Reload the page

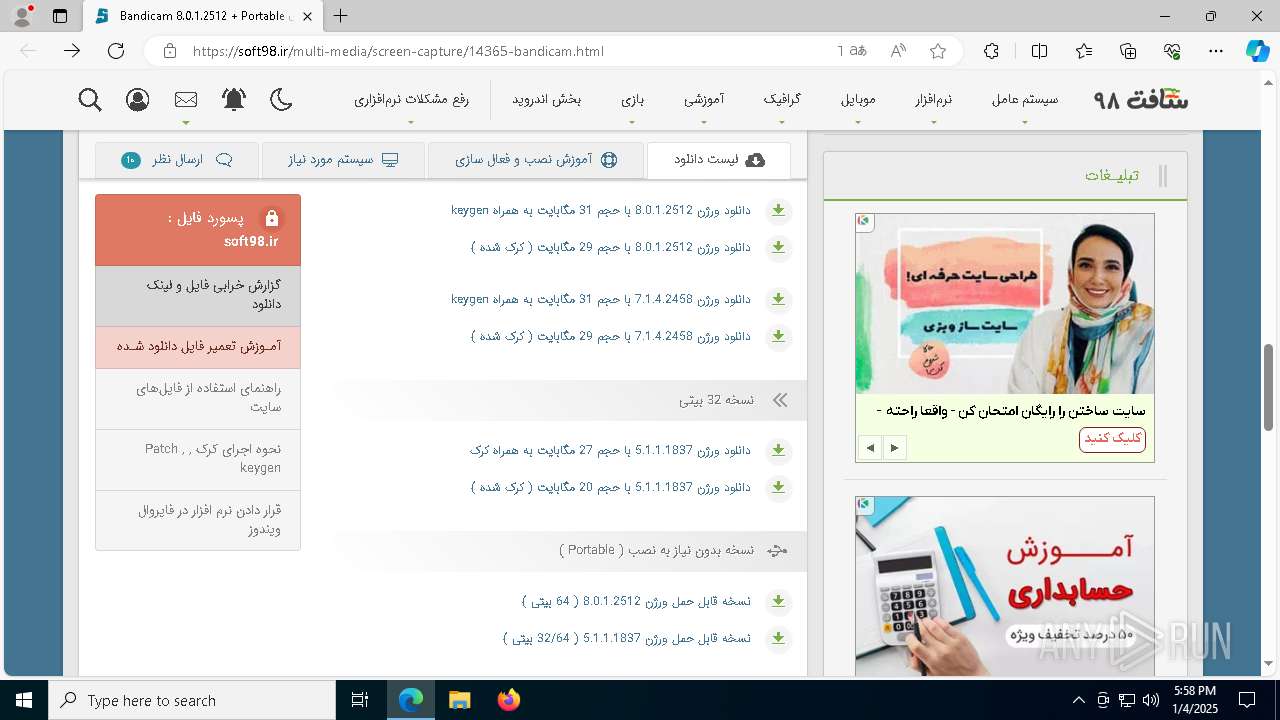116,51
